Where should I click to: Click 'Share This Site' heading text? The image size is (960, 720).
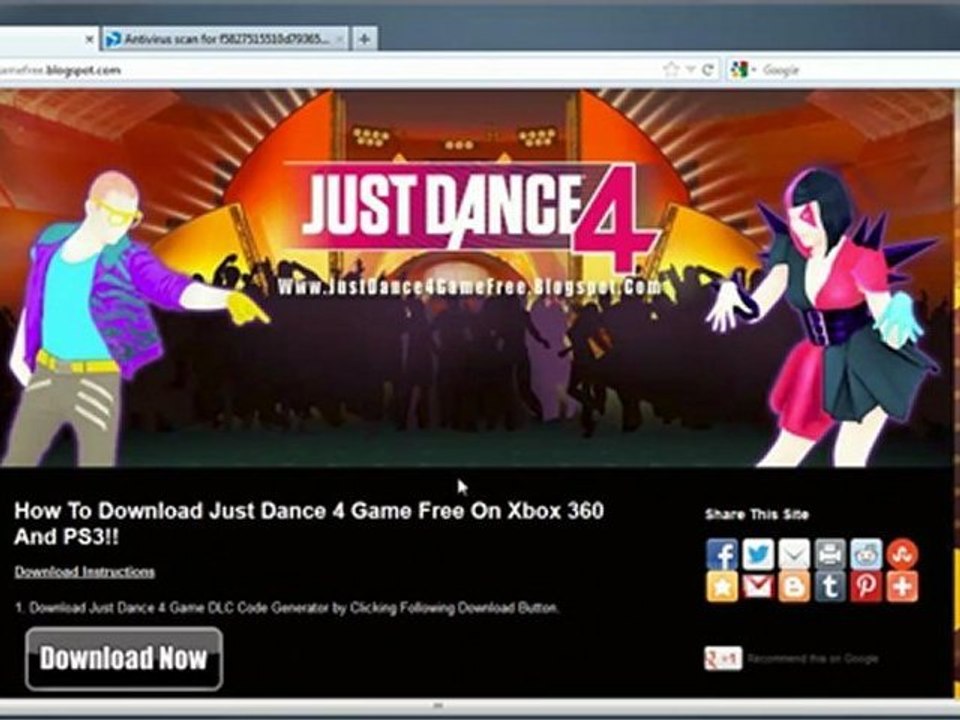tap(757, 514)
